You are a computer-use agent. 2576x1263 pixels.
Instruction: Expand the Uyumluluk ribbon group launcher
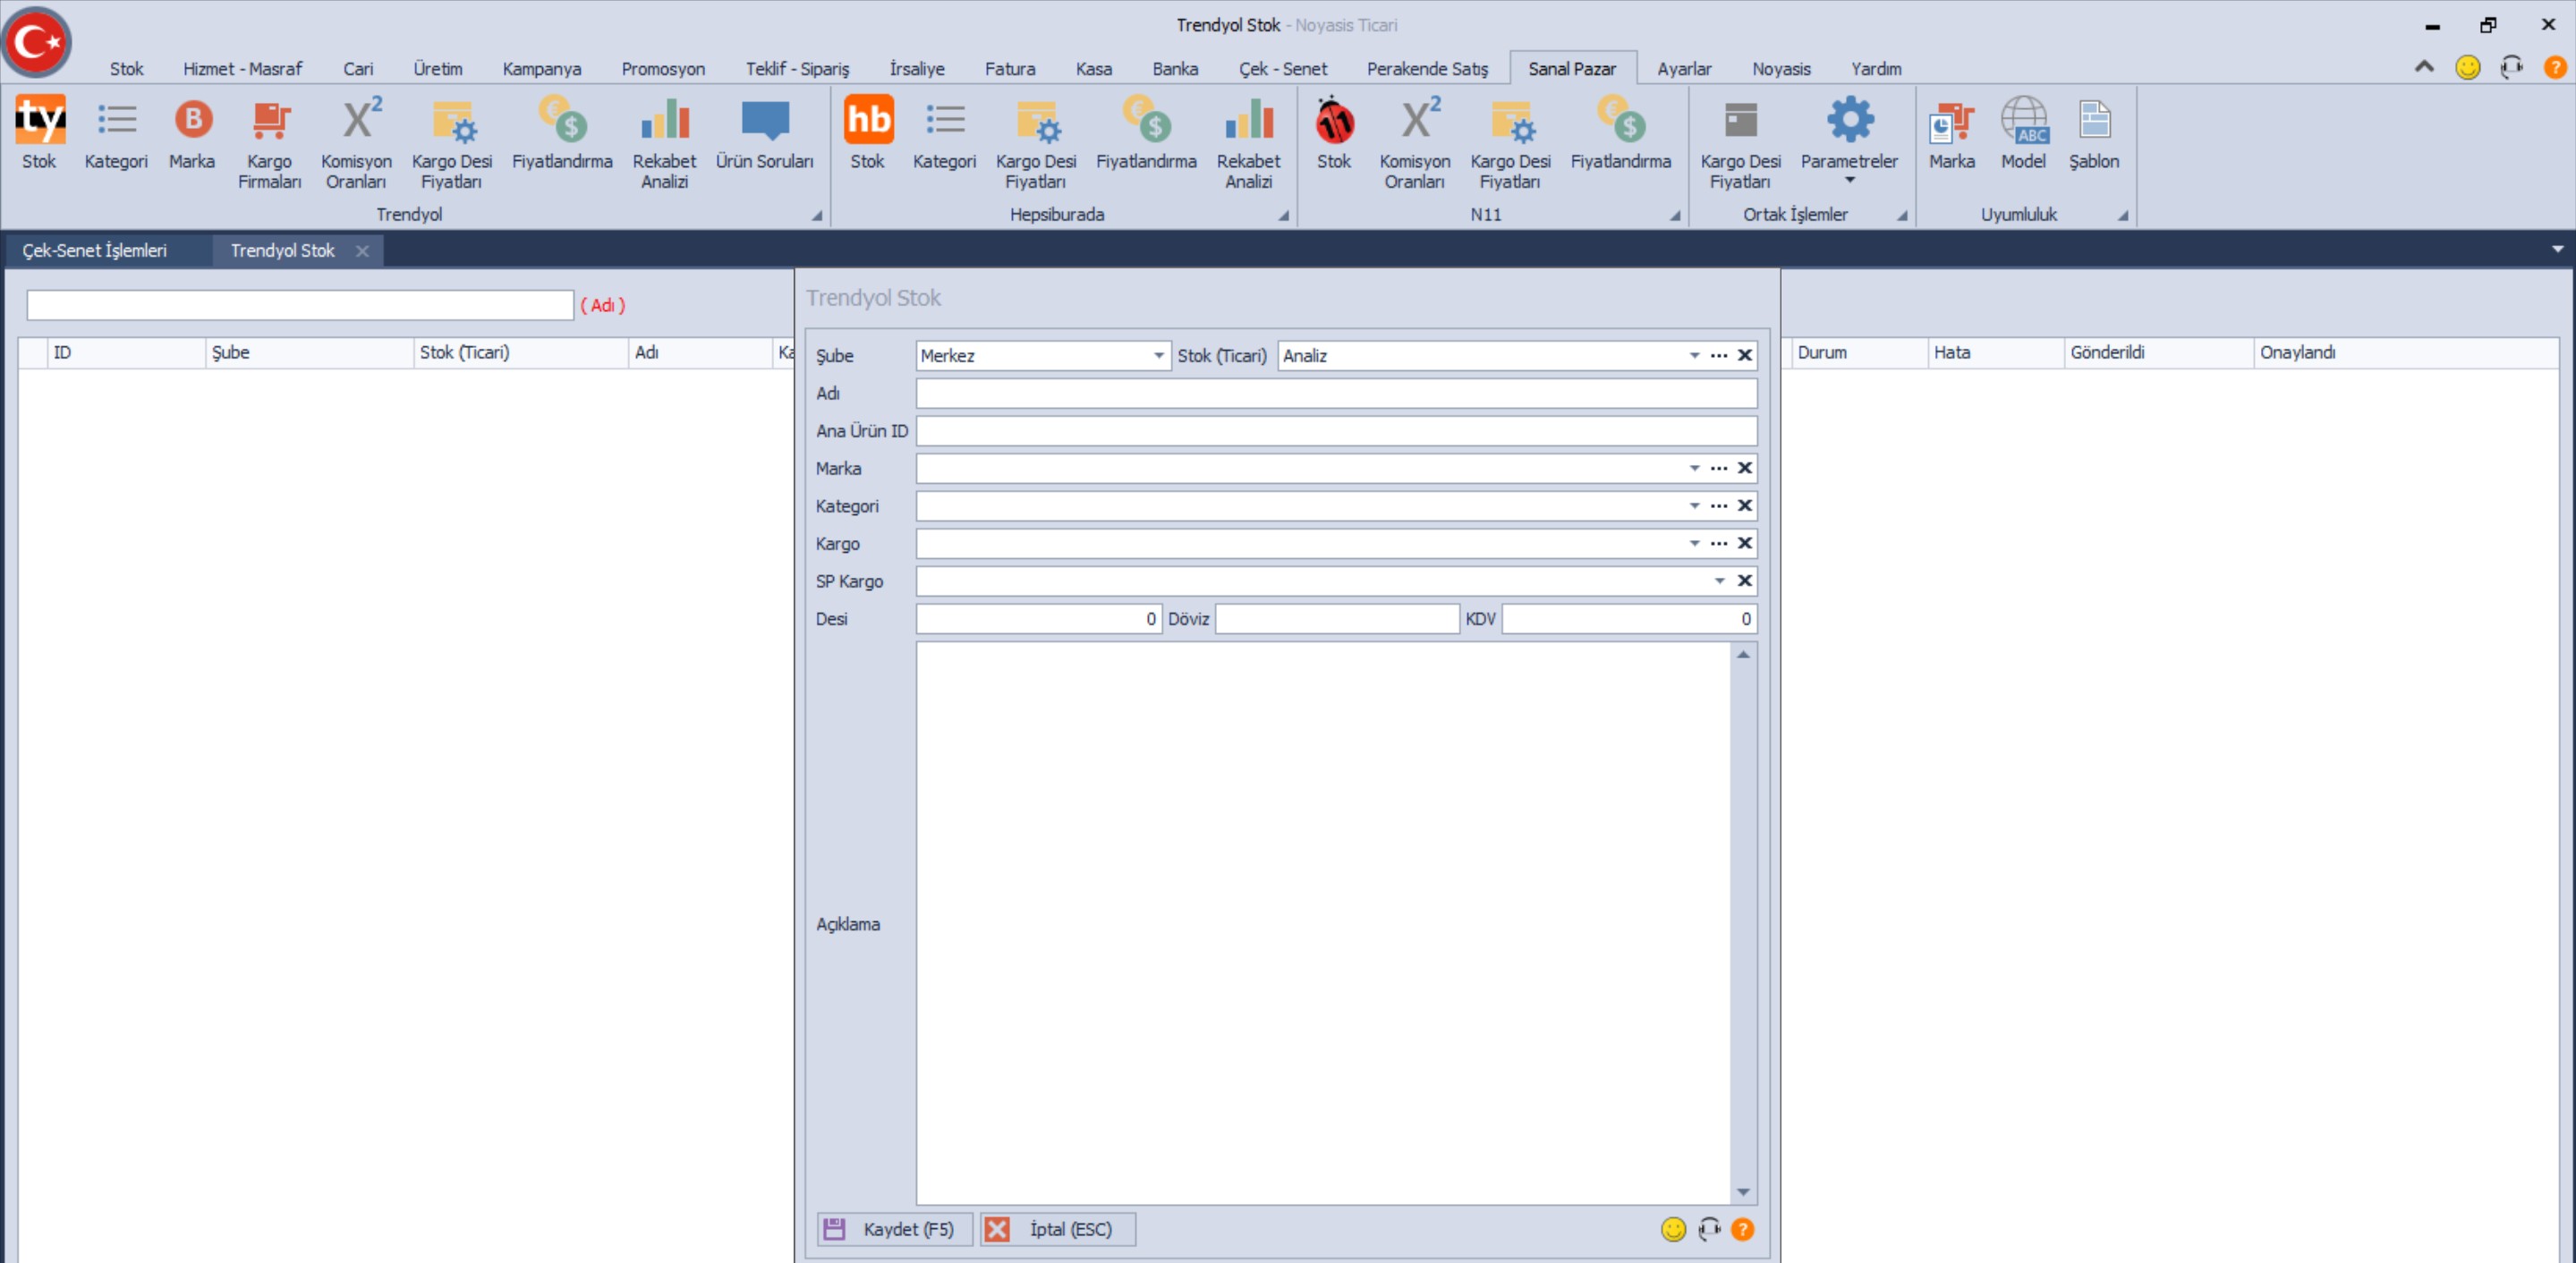(2122, 215)
